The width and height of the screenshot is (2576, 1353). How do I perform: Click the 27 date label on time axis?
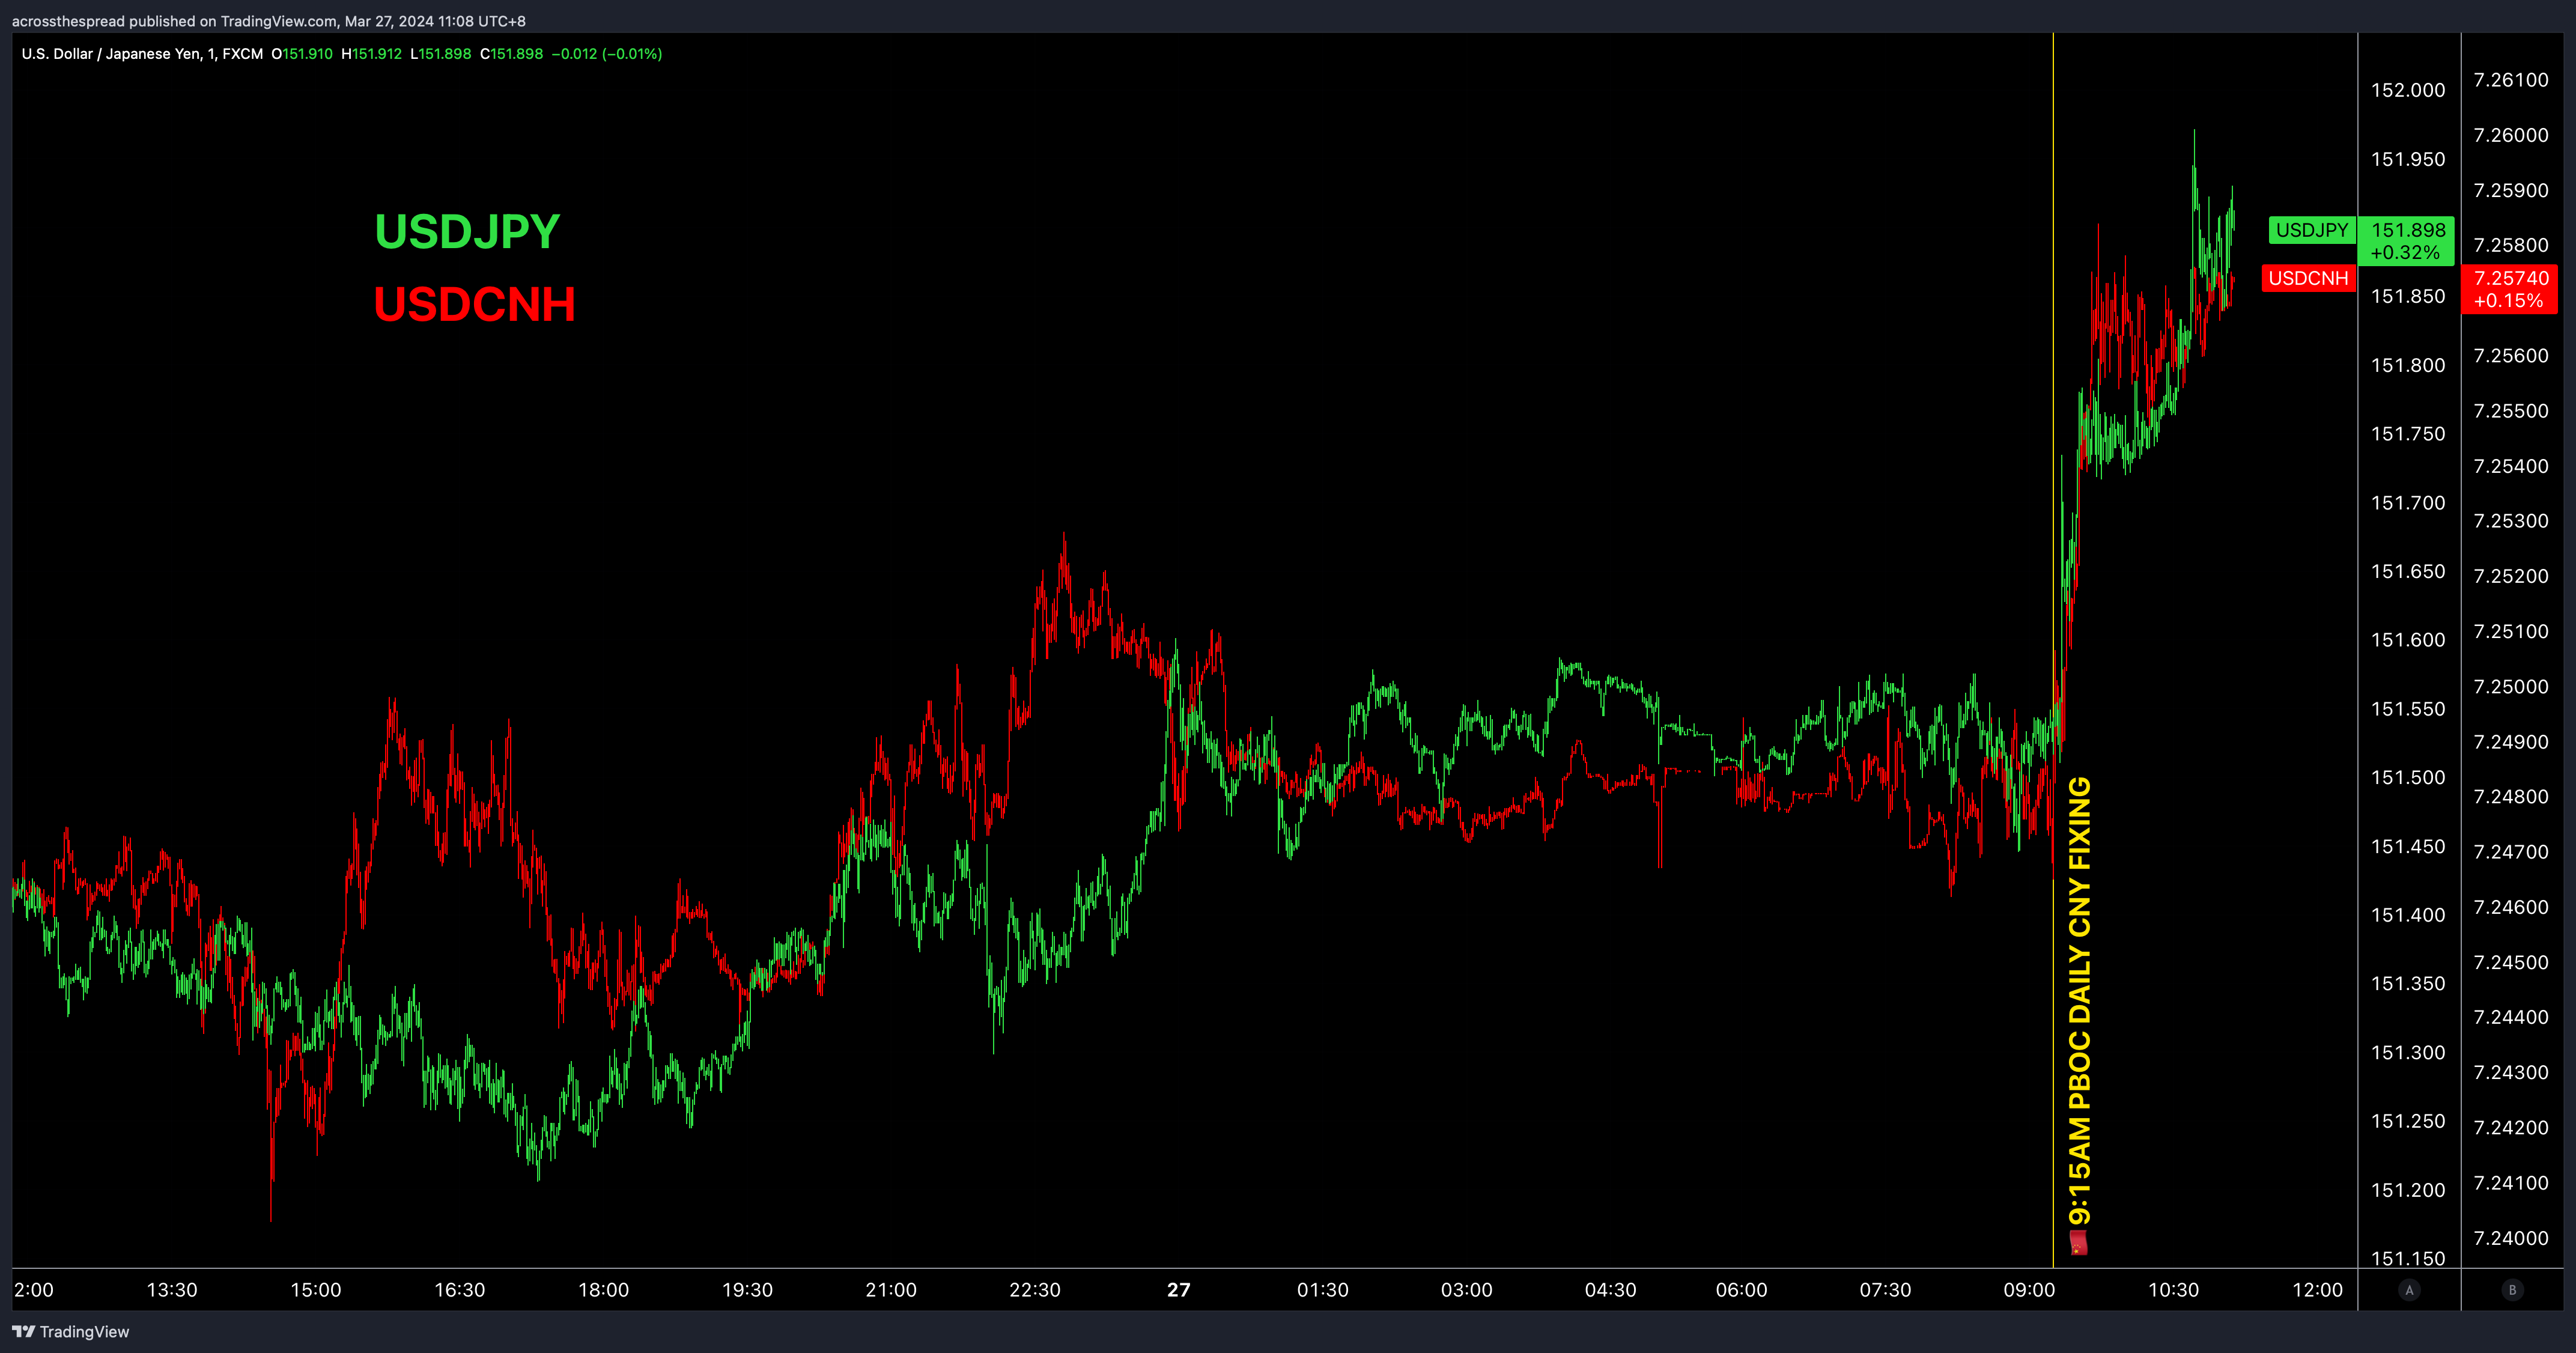1178,1290
